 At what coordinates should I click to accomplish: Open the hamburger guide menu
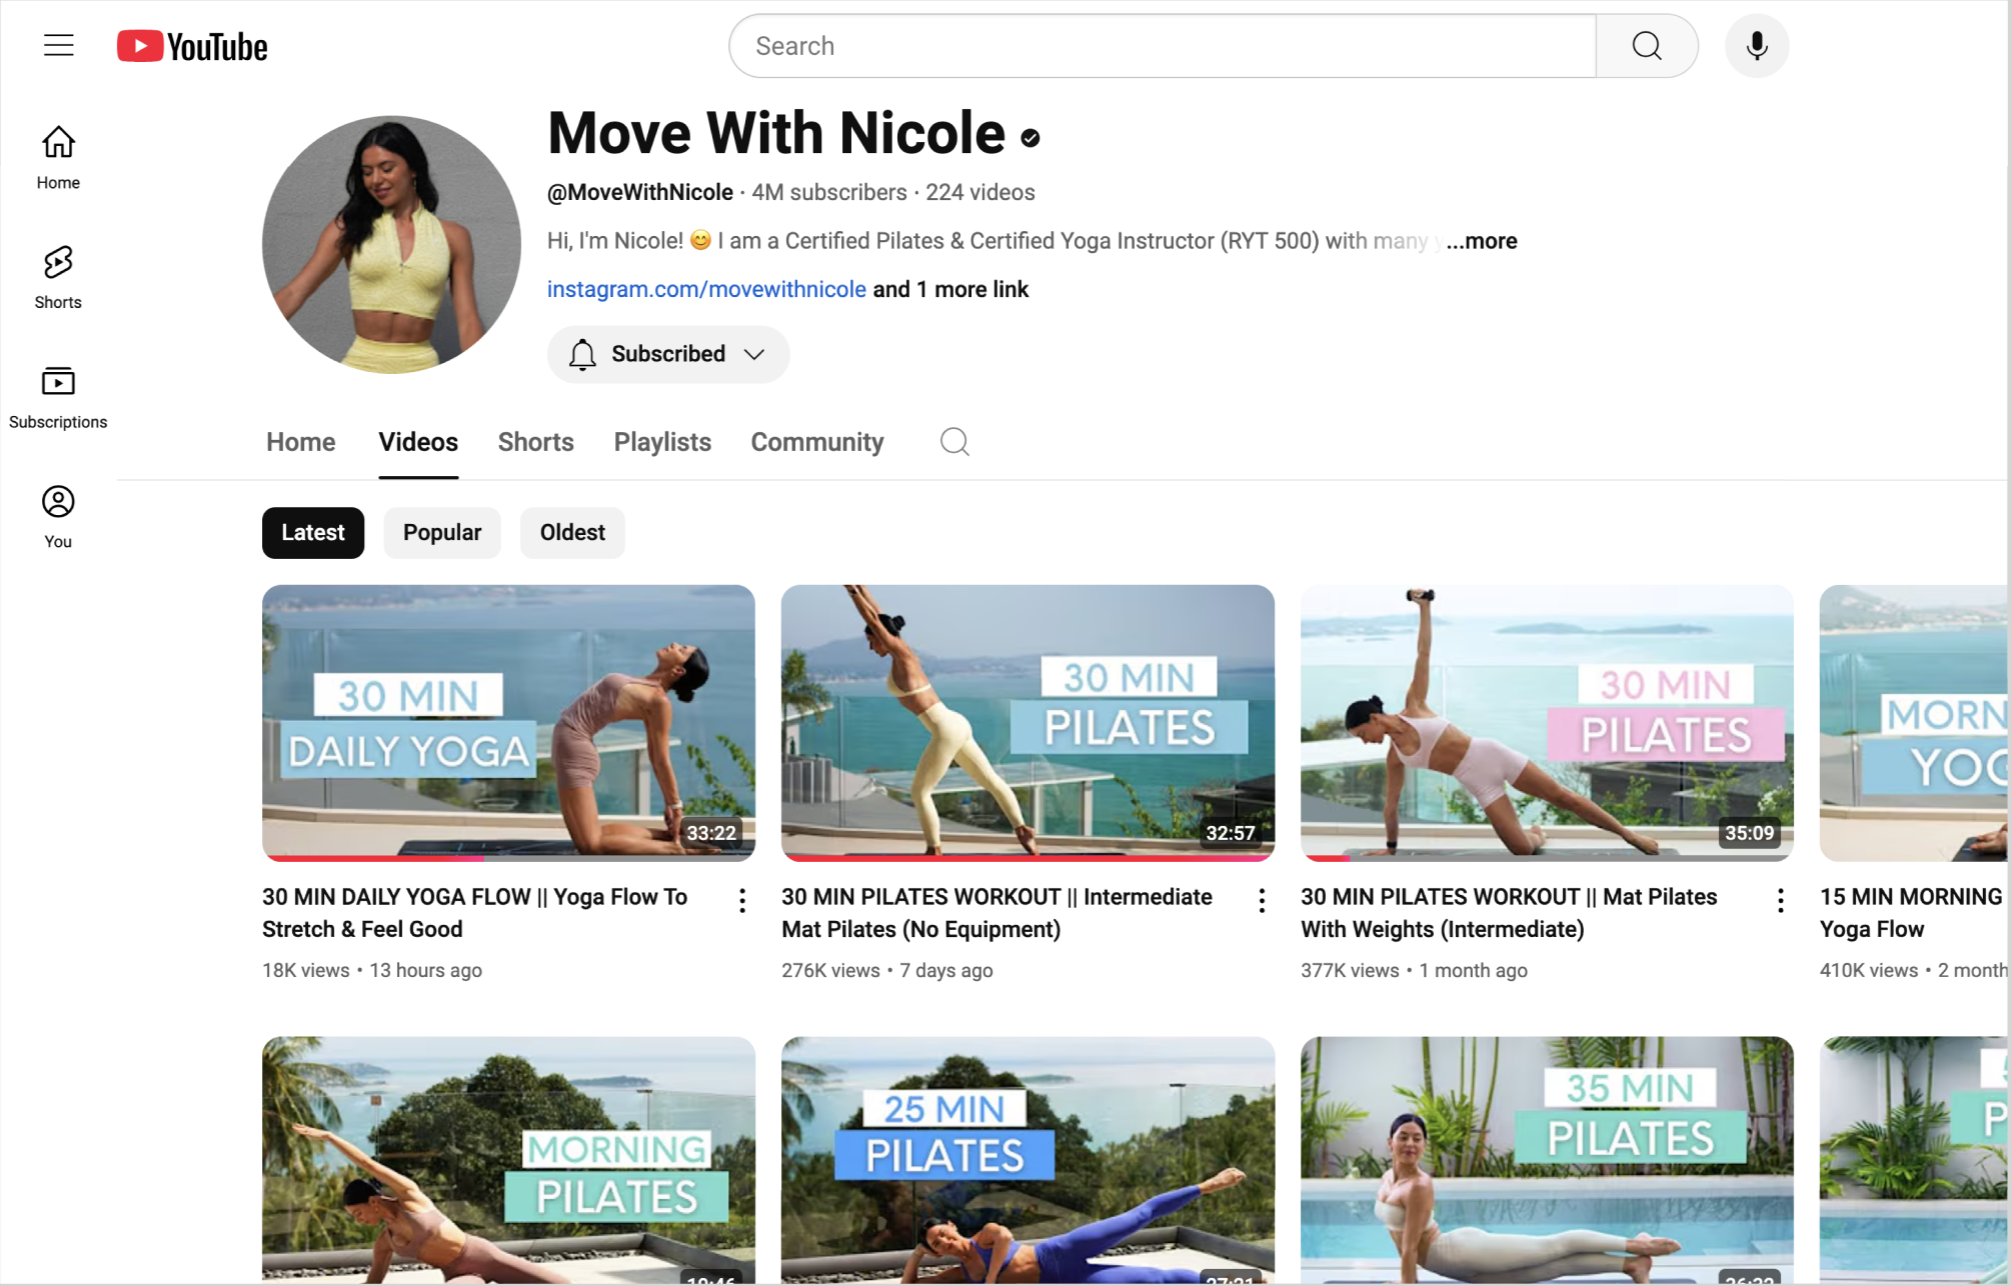click(x=59, y=45)
